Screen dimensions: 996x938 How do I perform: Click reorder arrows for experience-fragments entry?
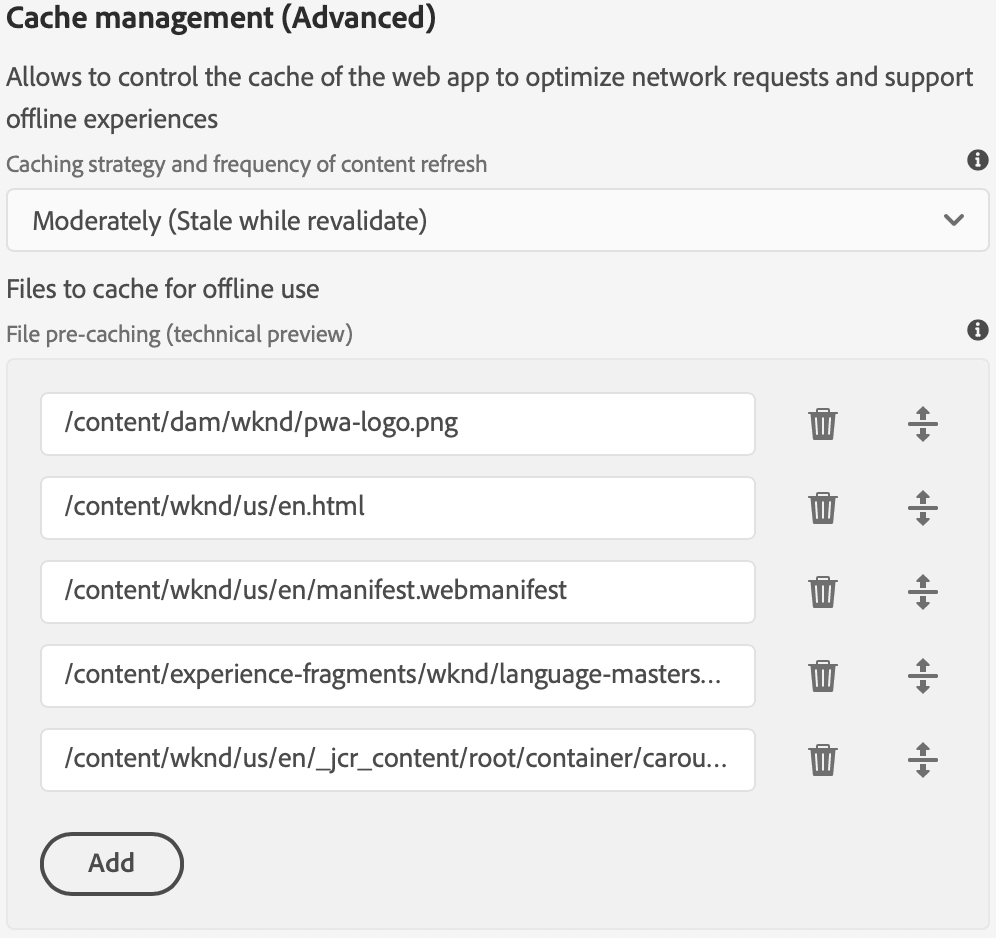[x=923, y=676]
